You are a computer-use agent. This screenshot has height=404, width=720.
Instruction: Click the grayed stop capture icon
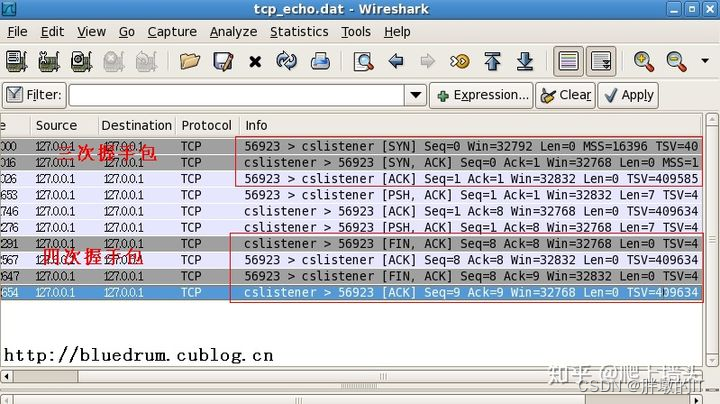coord(114,61)
